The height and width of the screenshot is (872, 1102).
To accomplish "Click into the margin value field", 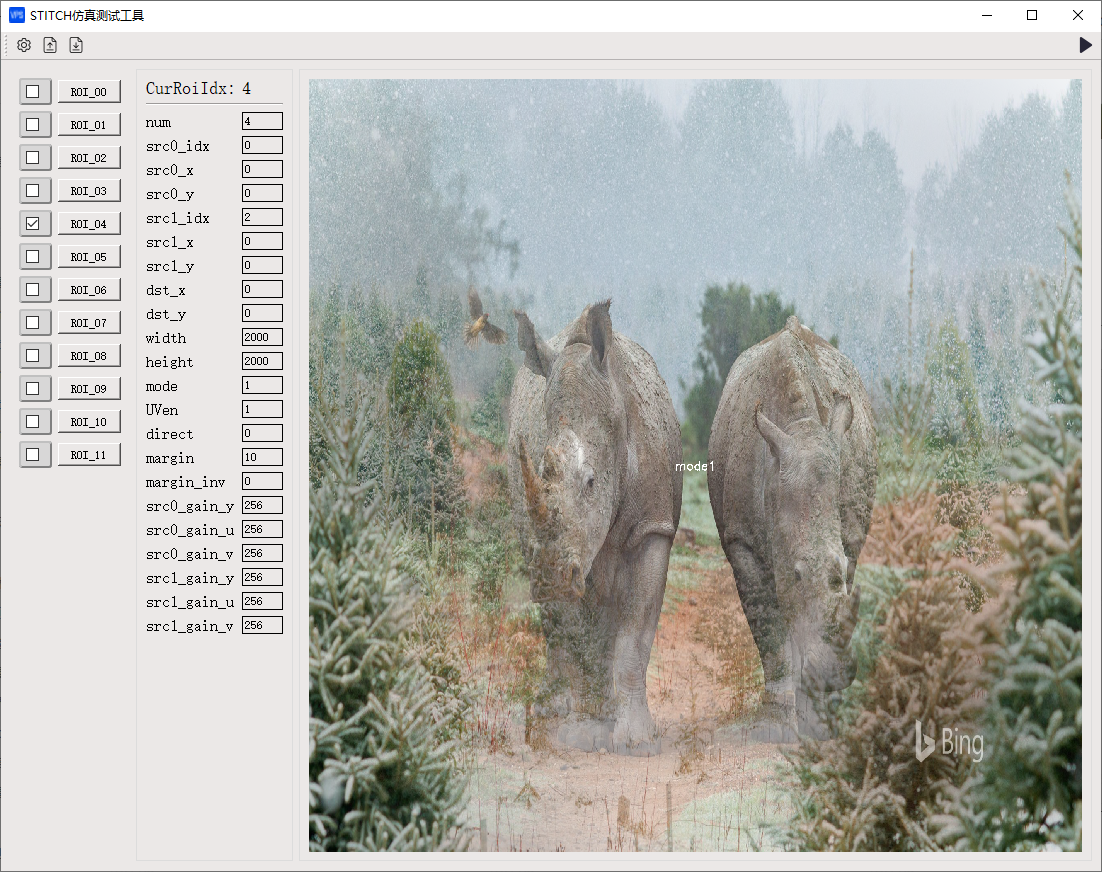I will [x=262, y=458].
